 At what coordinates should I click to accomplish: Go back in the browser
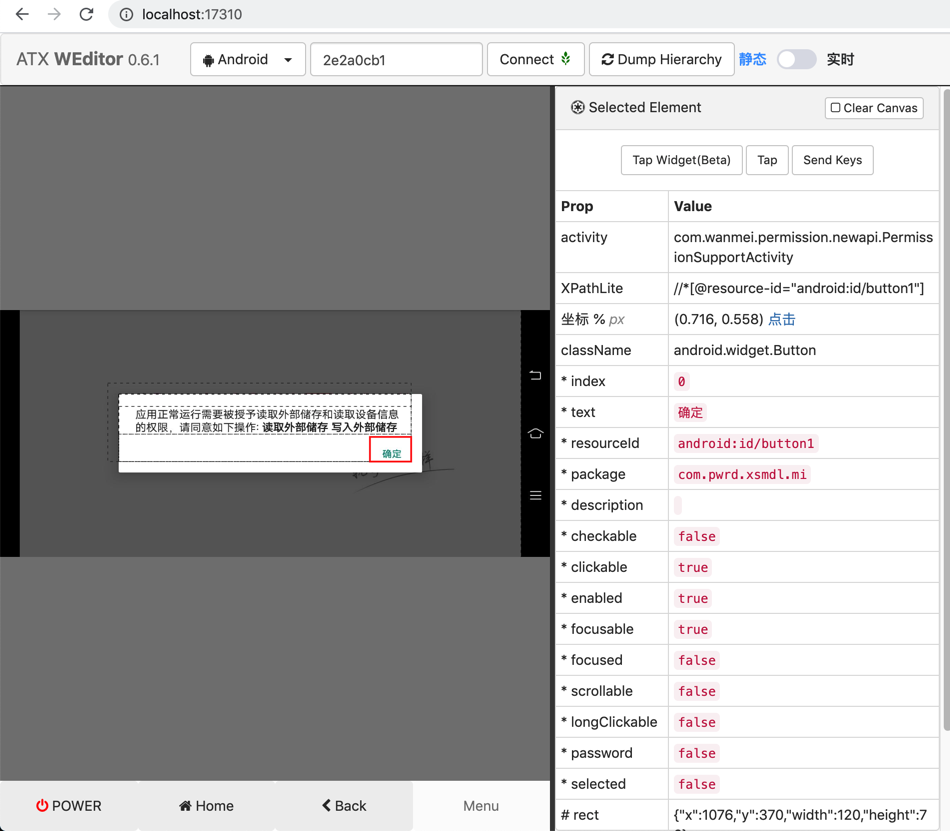(x=22, y=14)
